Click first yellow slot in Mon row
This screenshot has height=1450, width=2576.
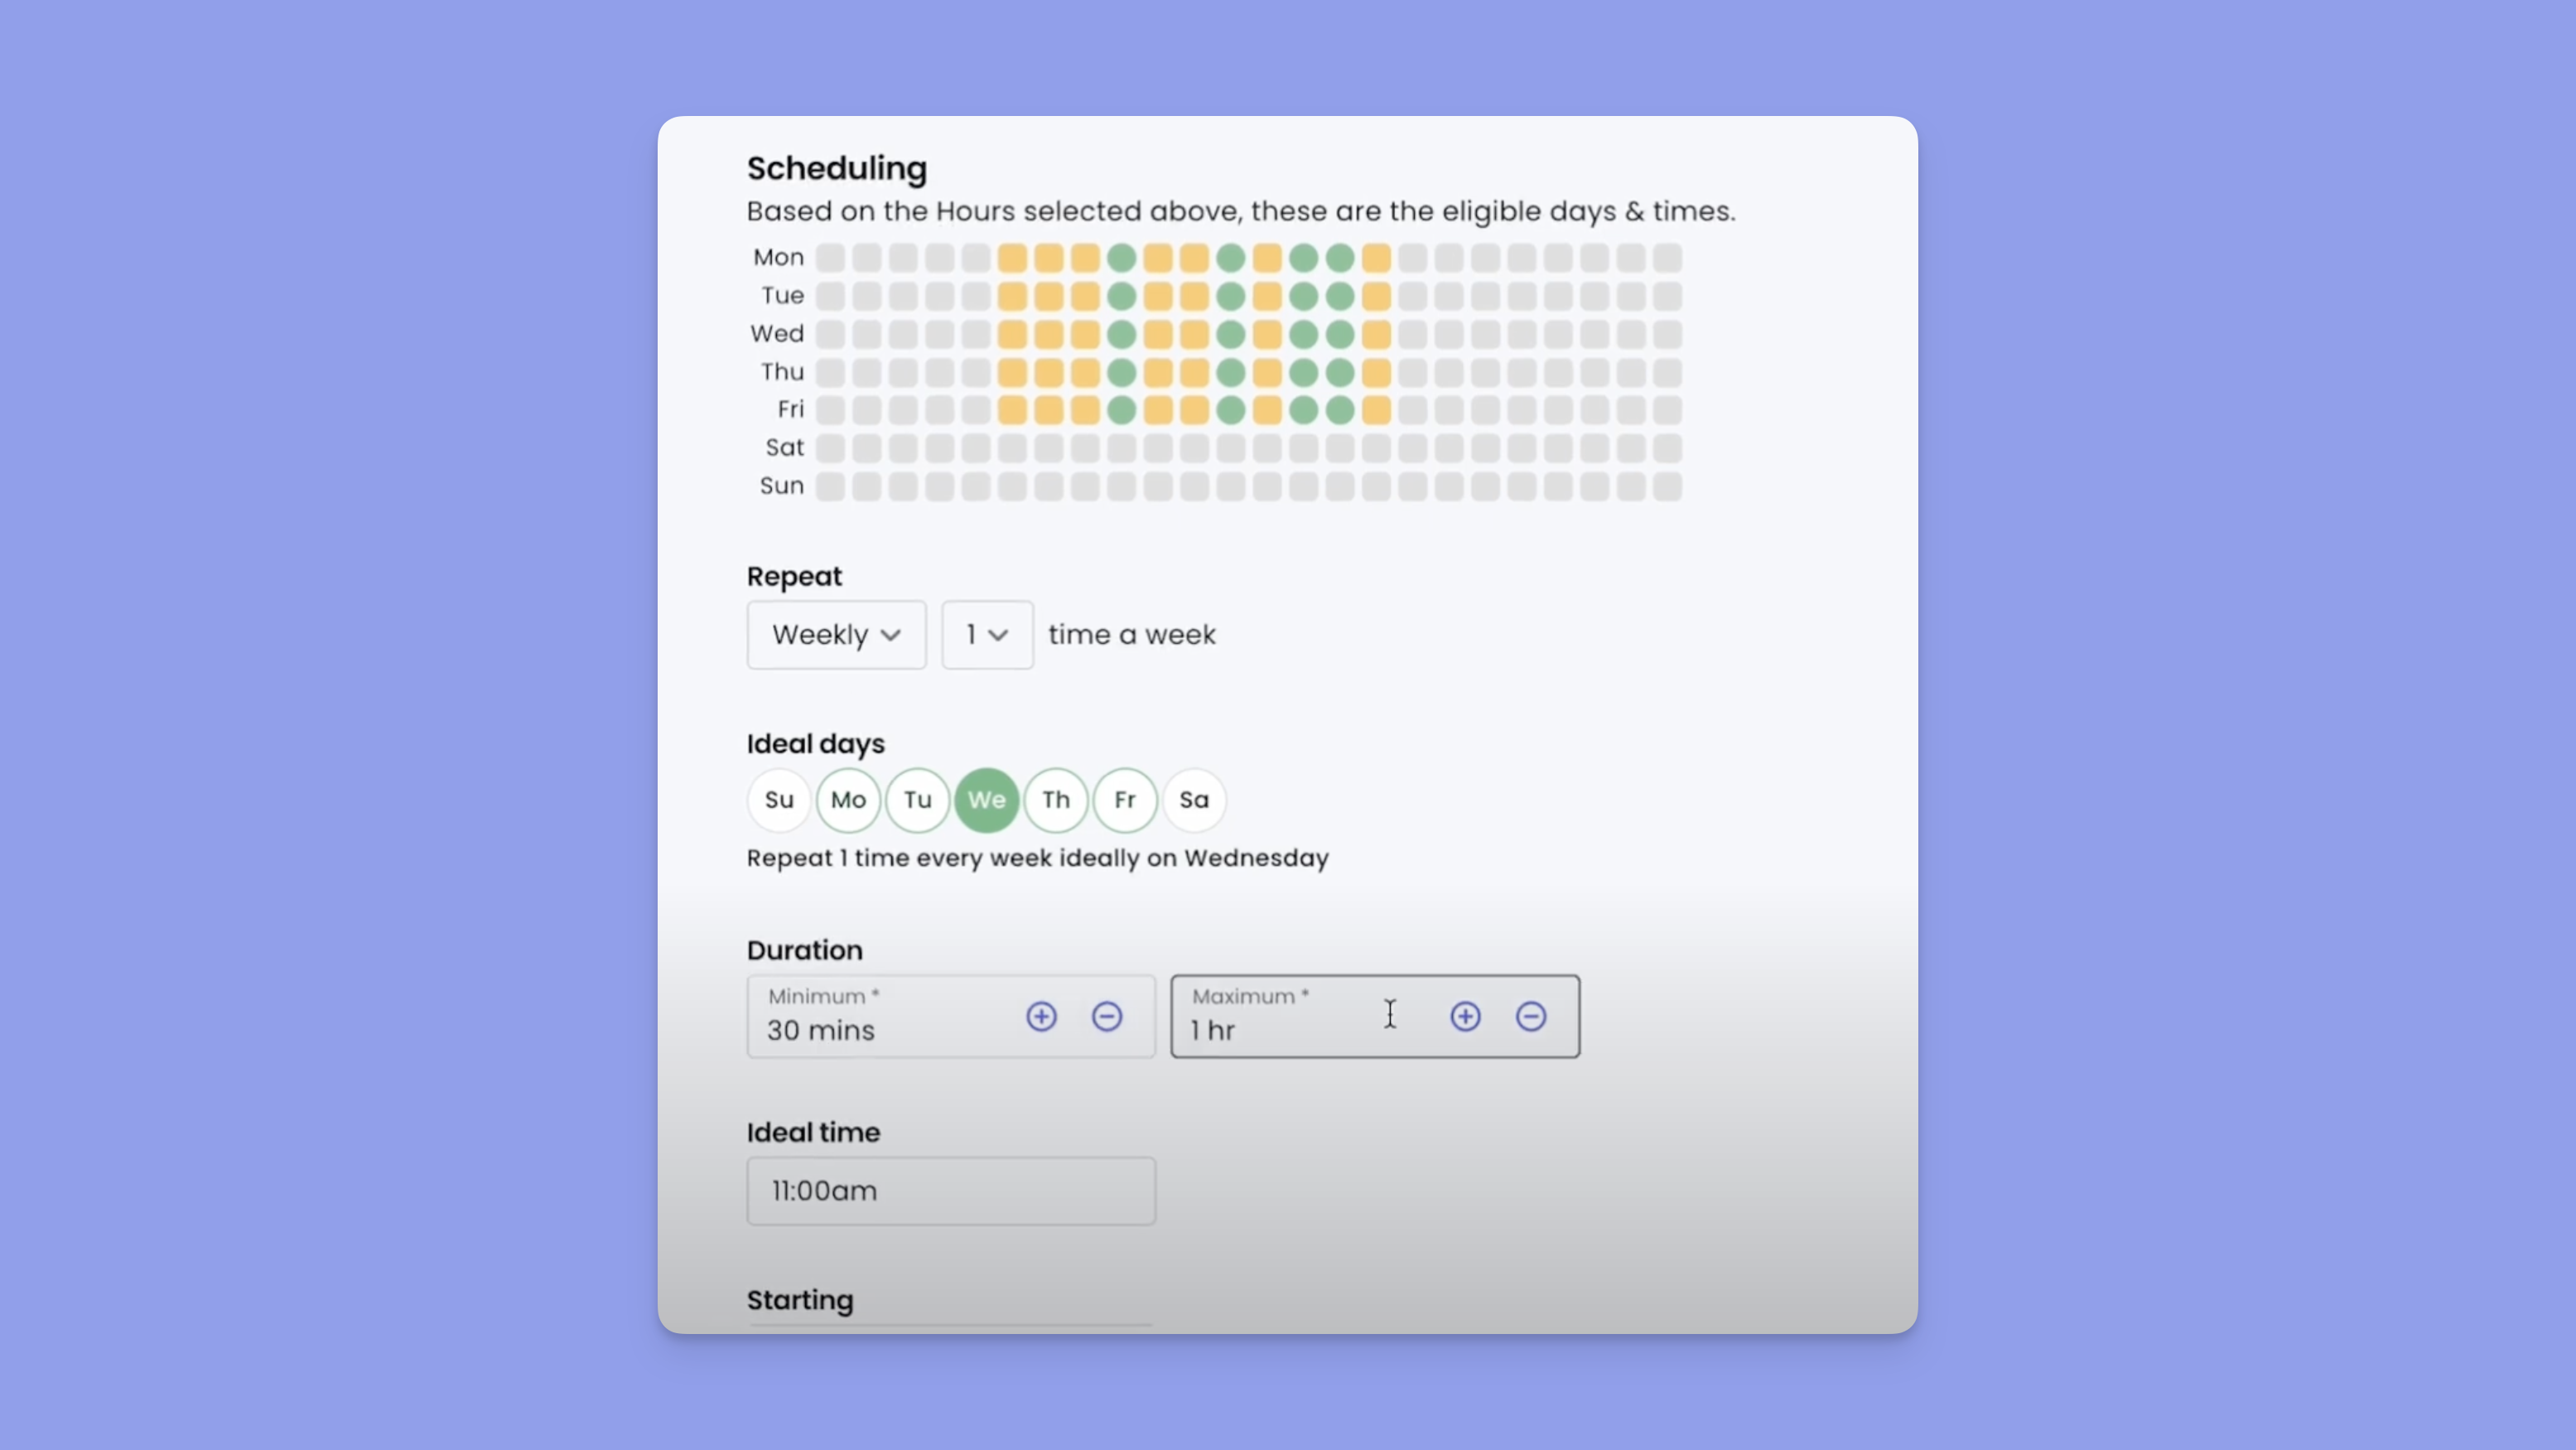pos(1012,258)
